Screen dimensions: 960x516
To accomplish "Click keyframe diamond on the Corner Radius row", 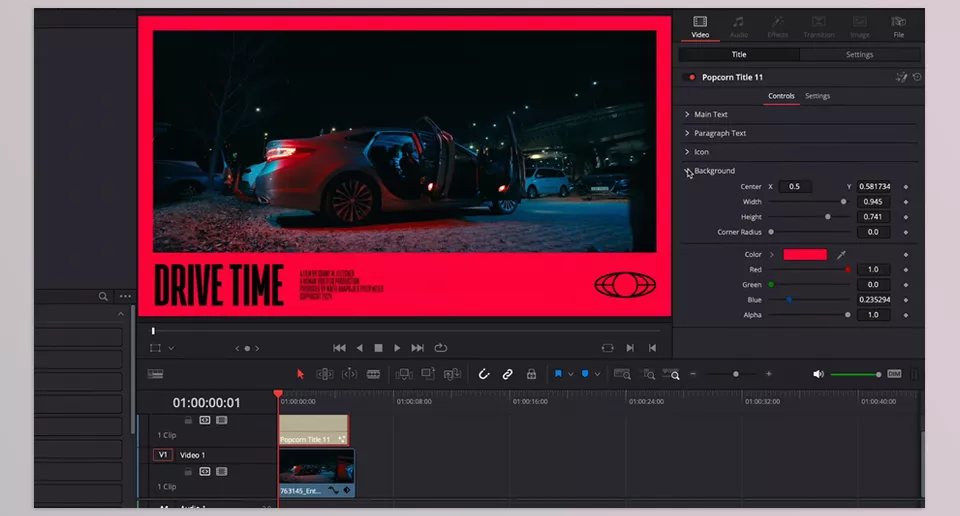I will tap(906, 233).
